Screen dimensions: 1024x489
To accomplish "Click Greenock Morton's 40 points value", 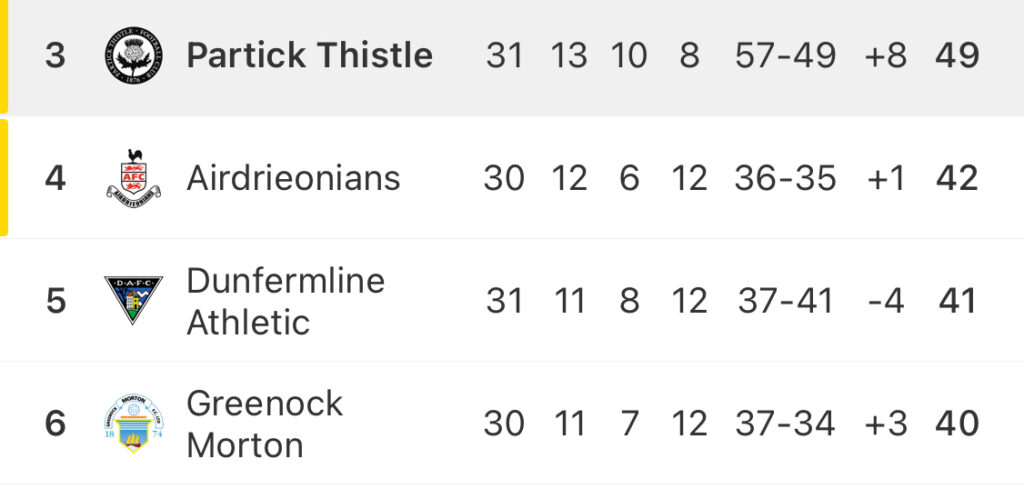I will [x=957, y=423].
